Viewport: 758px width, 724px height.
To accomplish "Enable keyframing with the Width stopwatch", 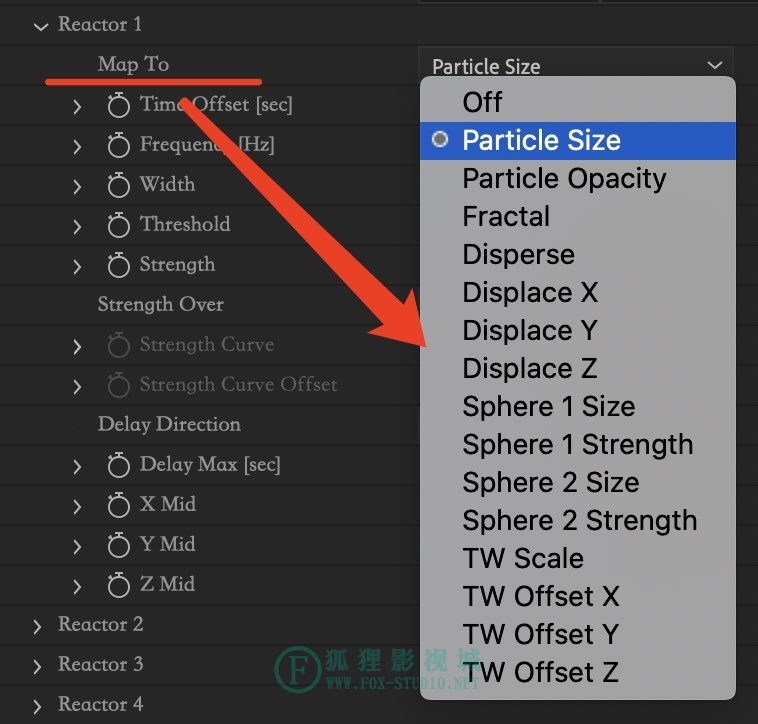I will pos(118,185).
